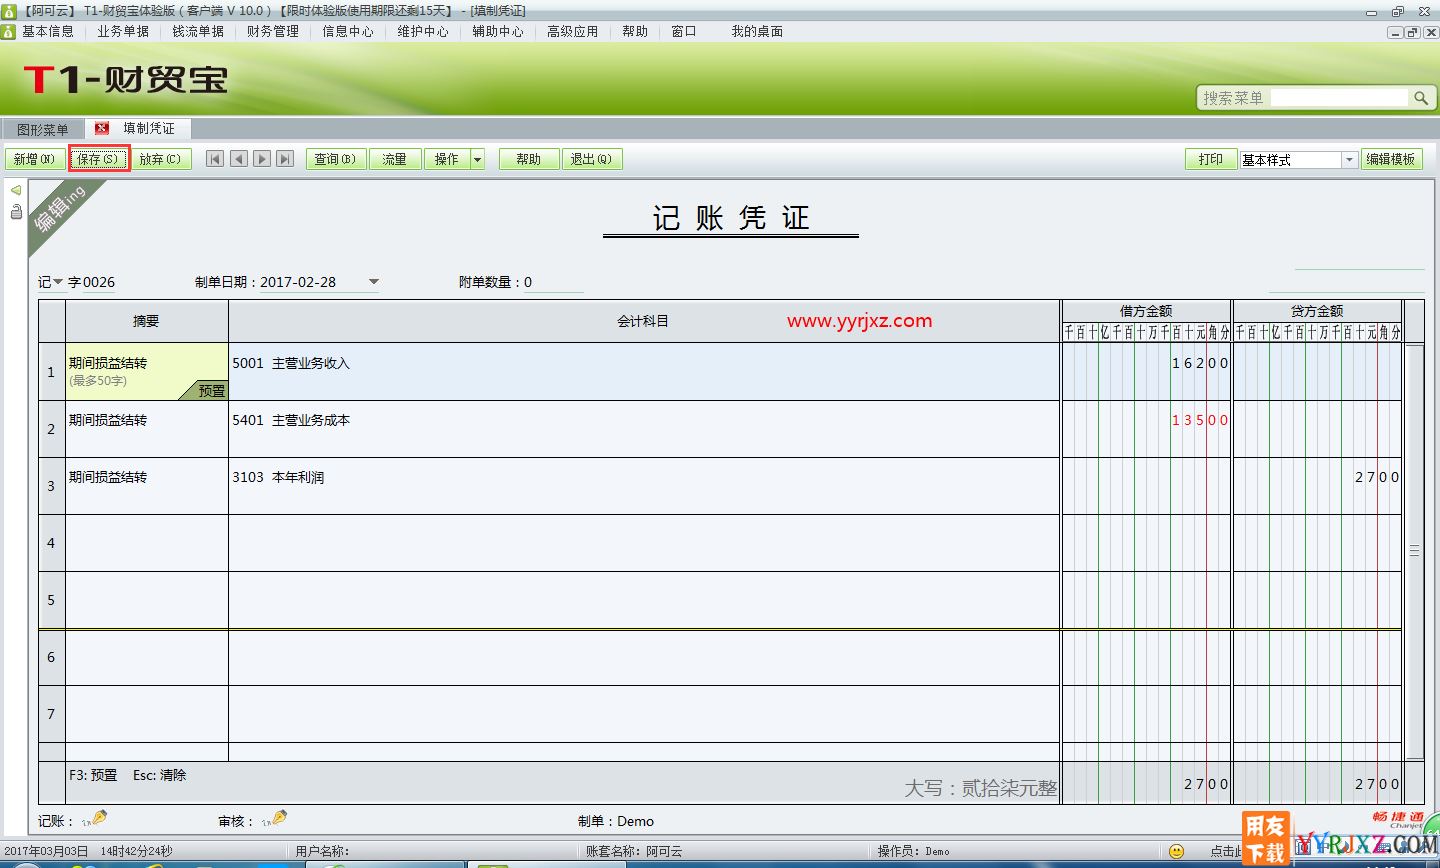
Task: Click the 新增(N) button
Action: coord(35,159)
